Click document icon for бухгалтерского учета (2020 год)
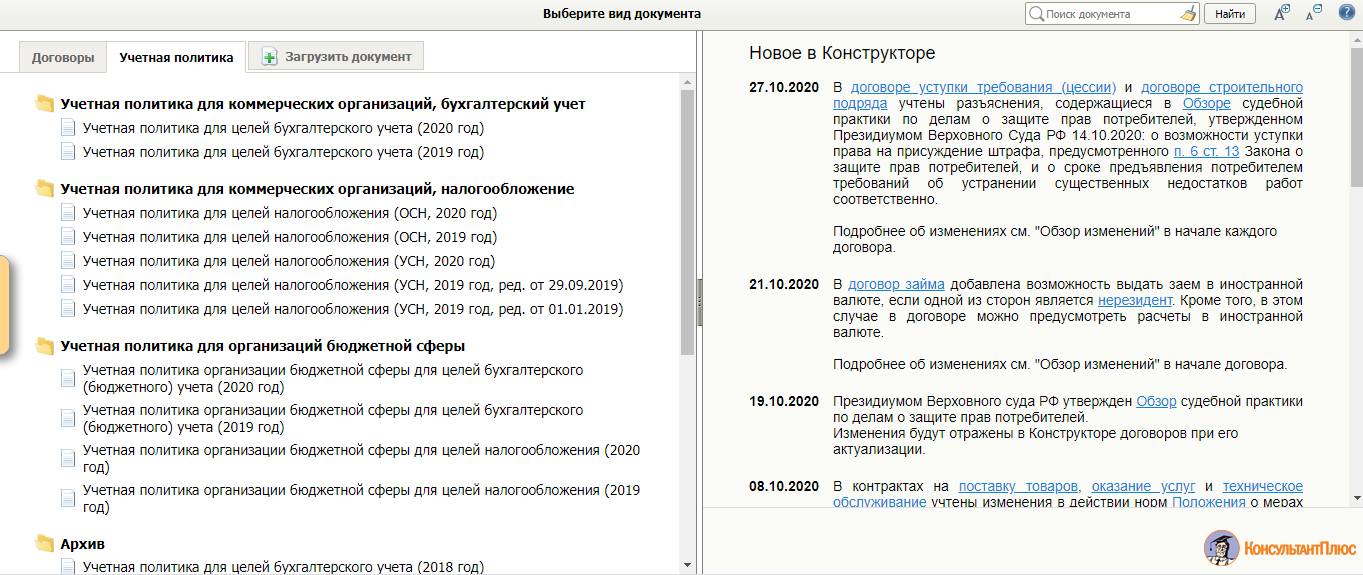Image resolution: width=1363 pixels, height=575 pixels. 68,128
